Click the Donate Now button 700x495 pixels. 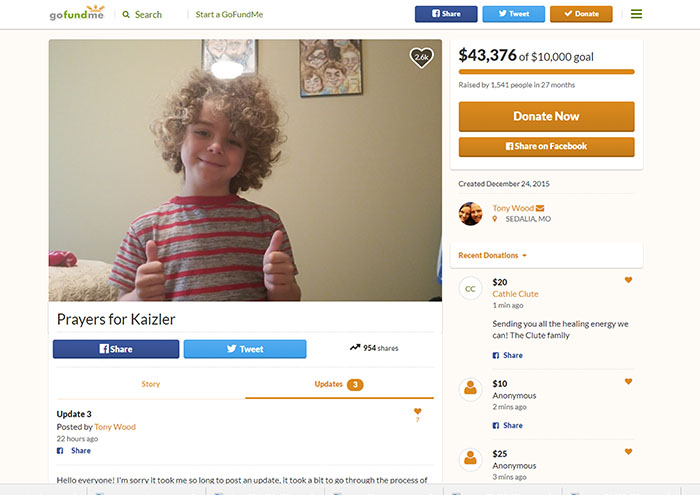[x=546, y=116]
